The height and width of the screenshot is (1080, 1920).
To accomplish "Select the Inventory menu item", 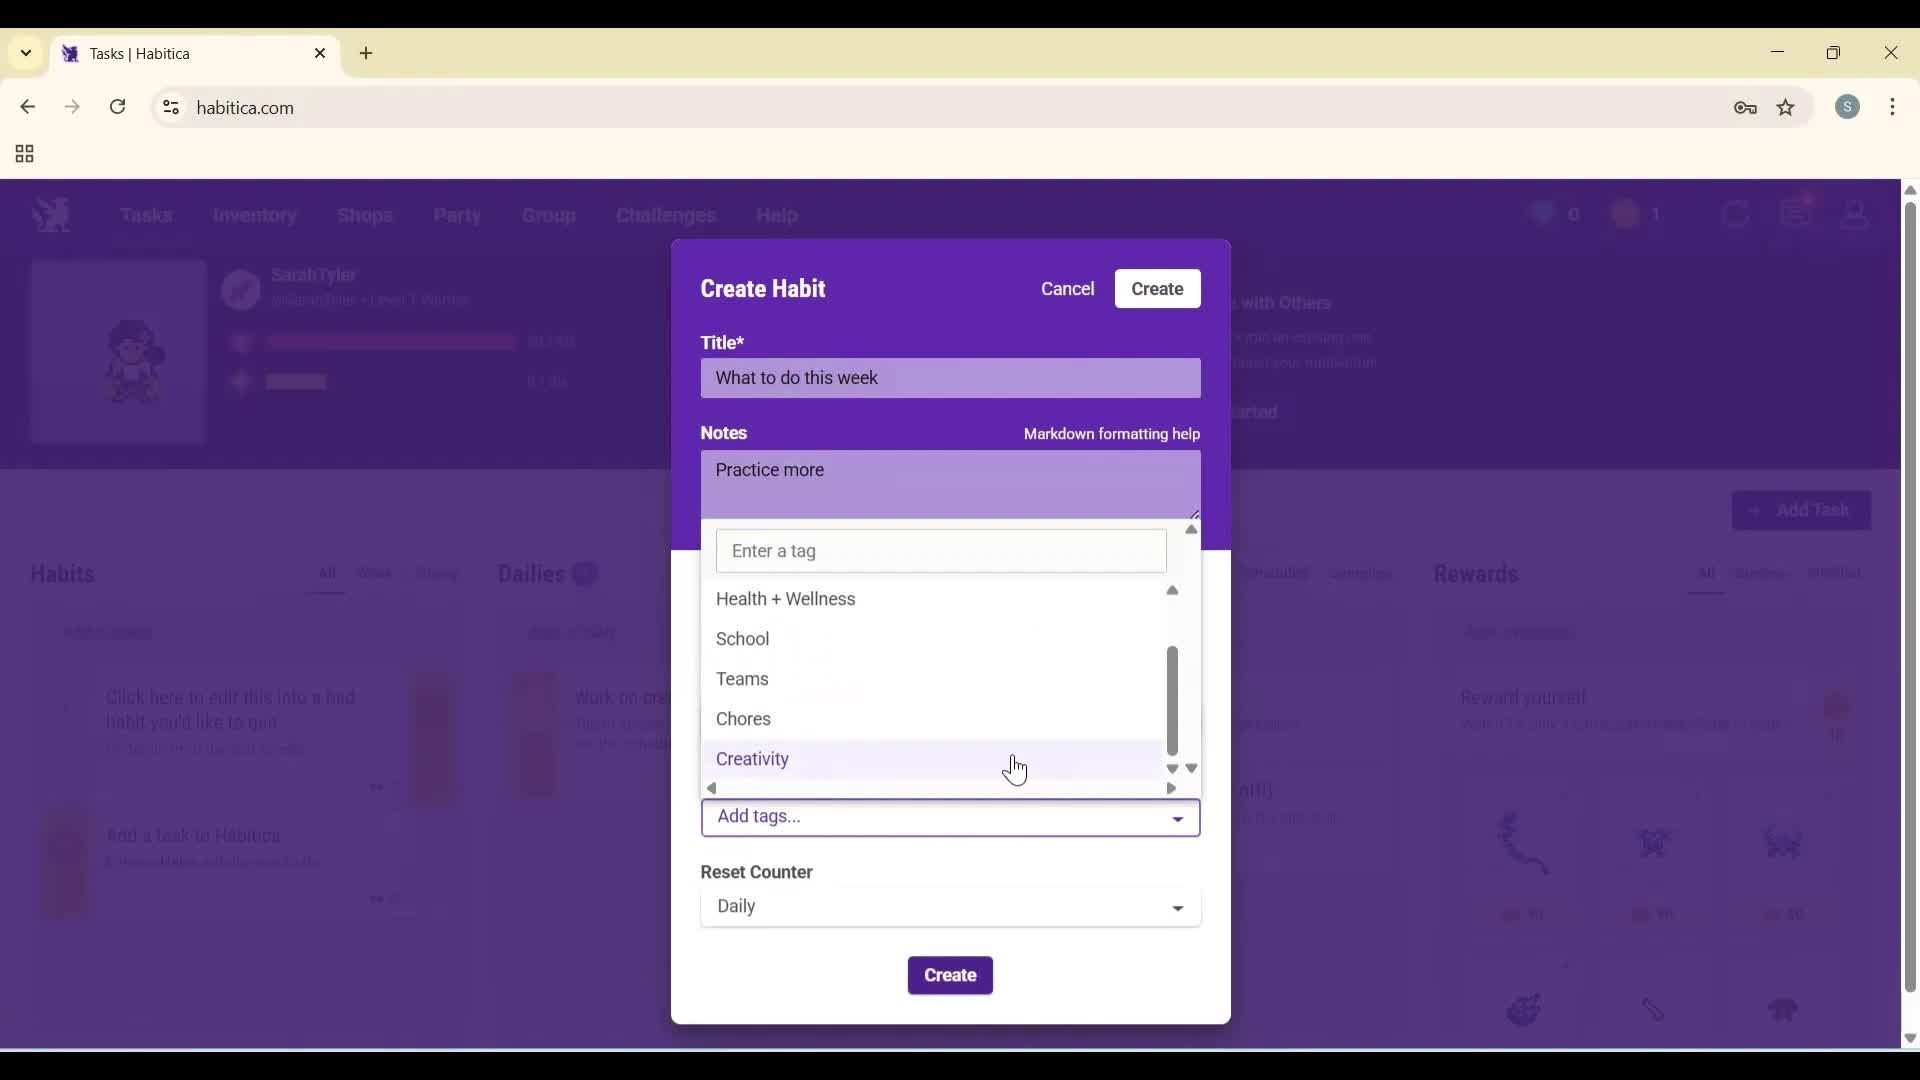I will click(x=255, y=216).
